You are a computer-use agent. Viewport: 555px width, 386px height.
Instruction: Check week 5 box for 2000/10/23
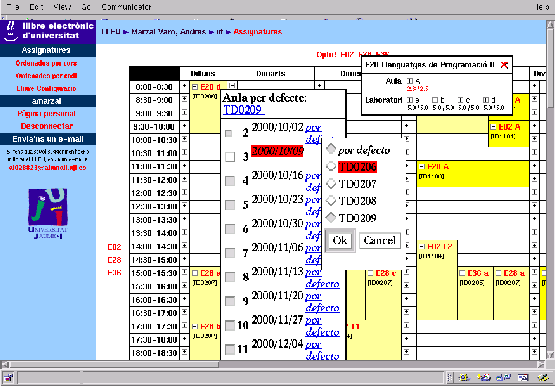(x=230, y=205)
